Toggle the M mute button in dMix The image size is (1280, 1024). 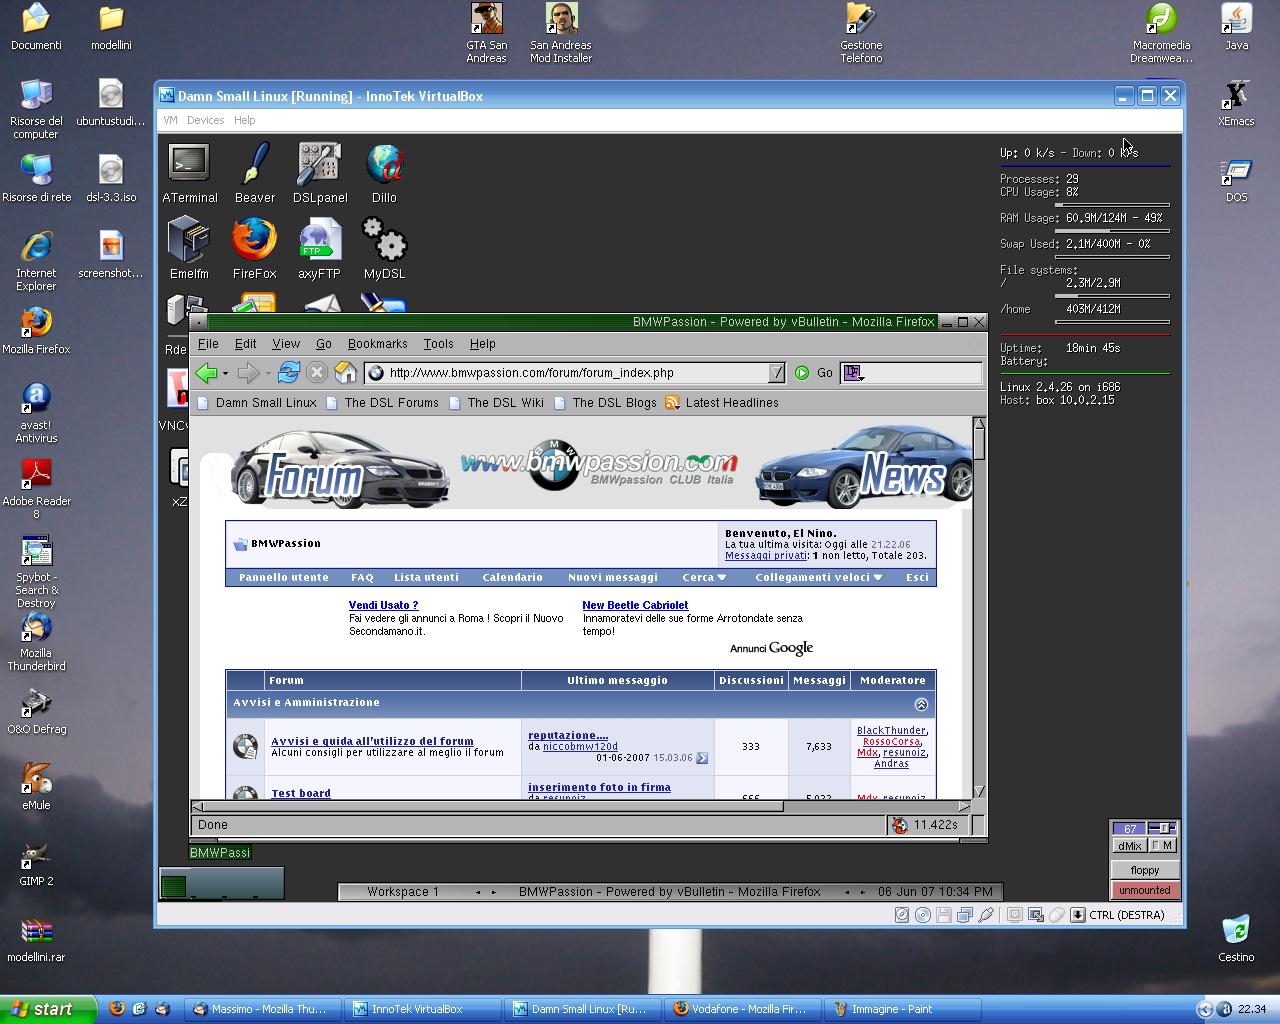tap(1162, 846)
